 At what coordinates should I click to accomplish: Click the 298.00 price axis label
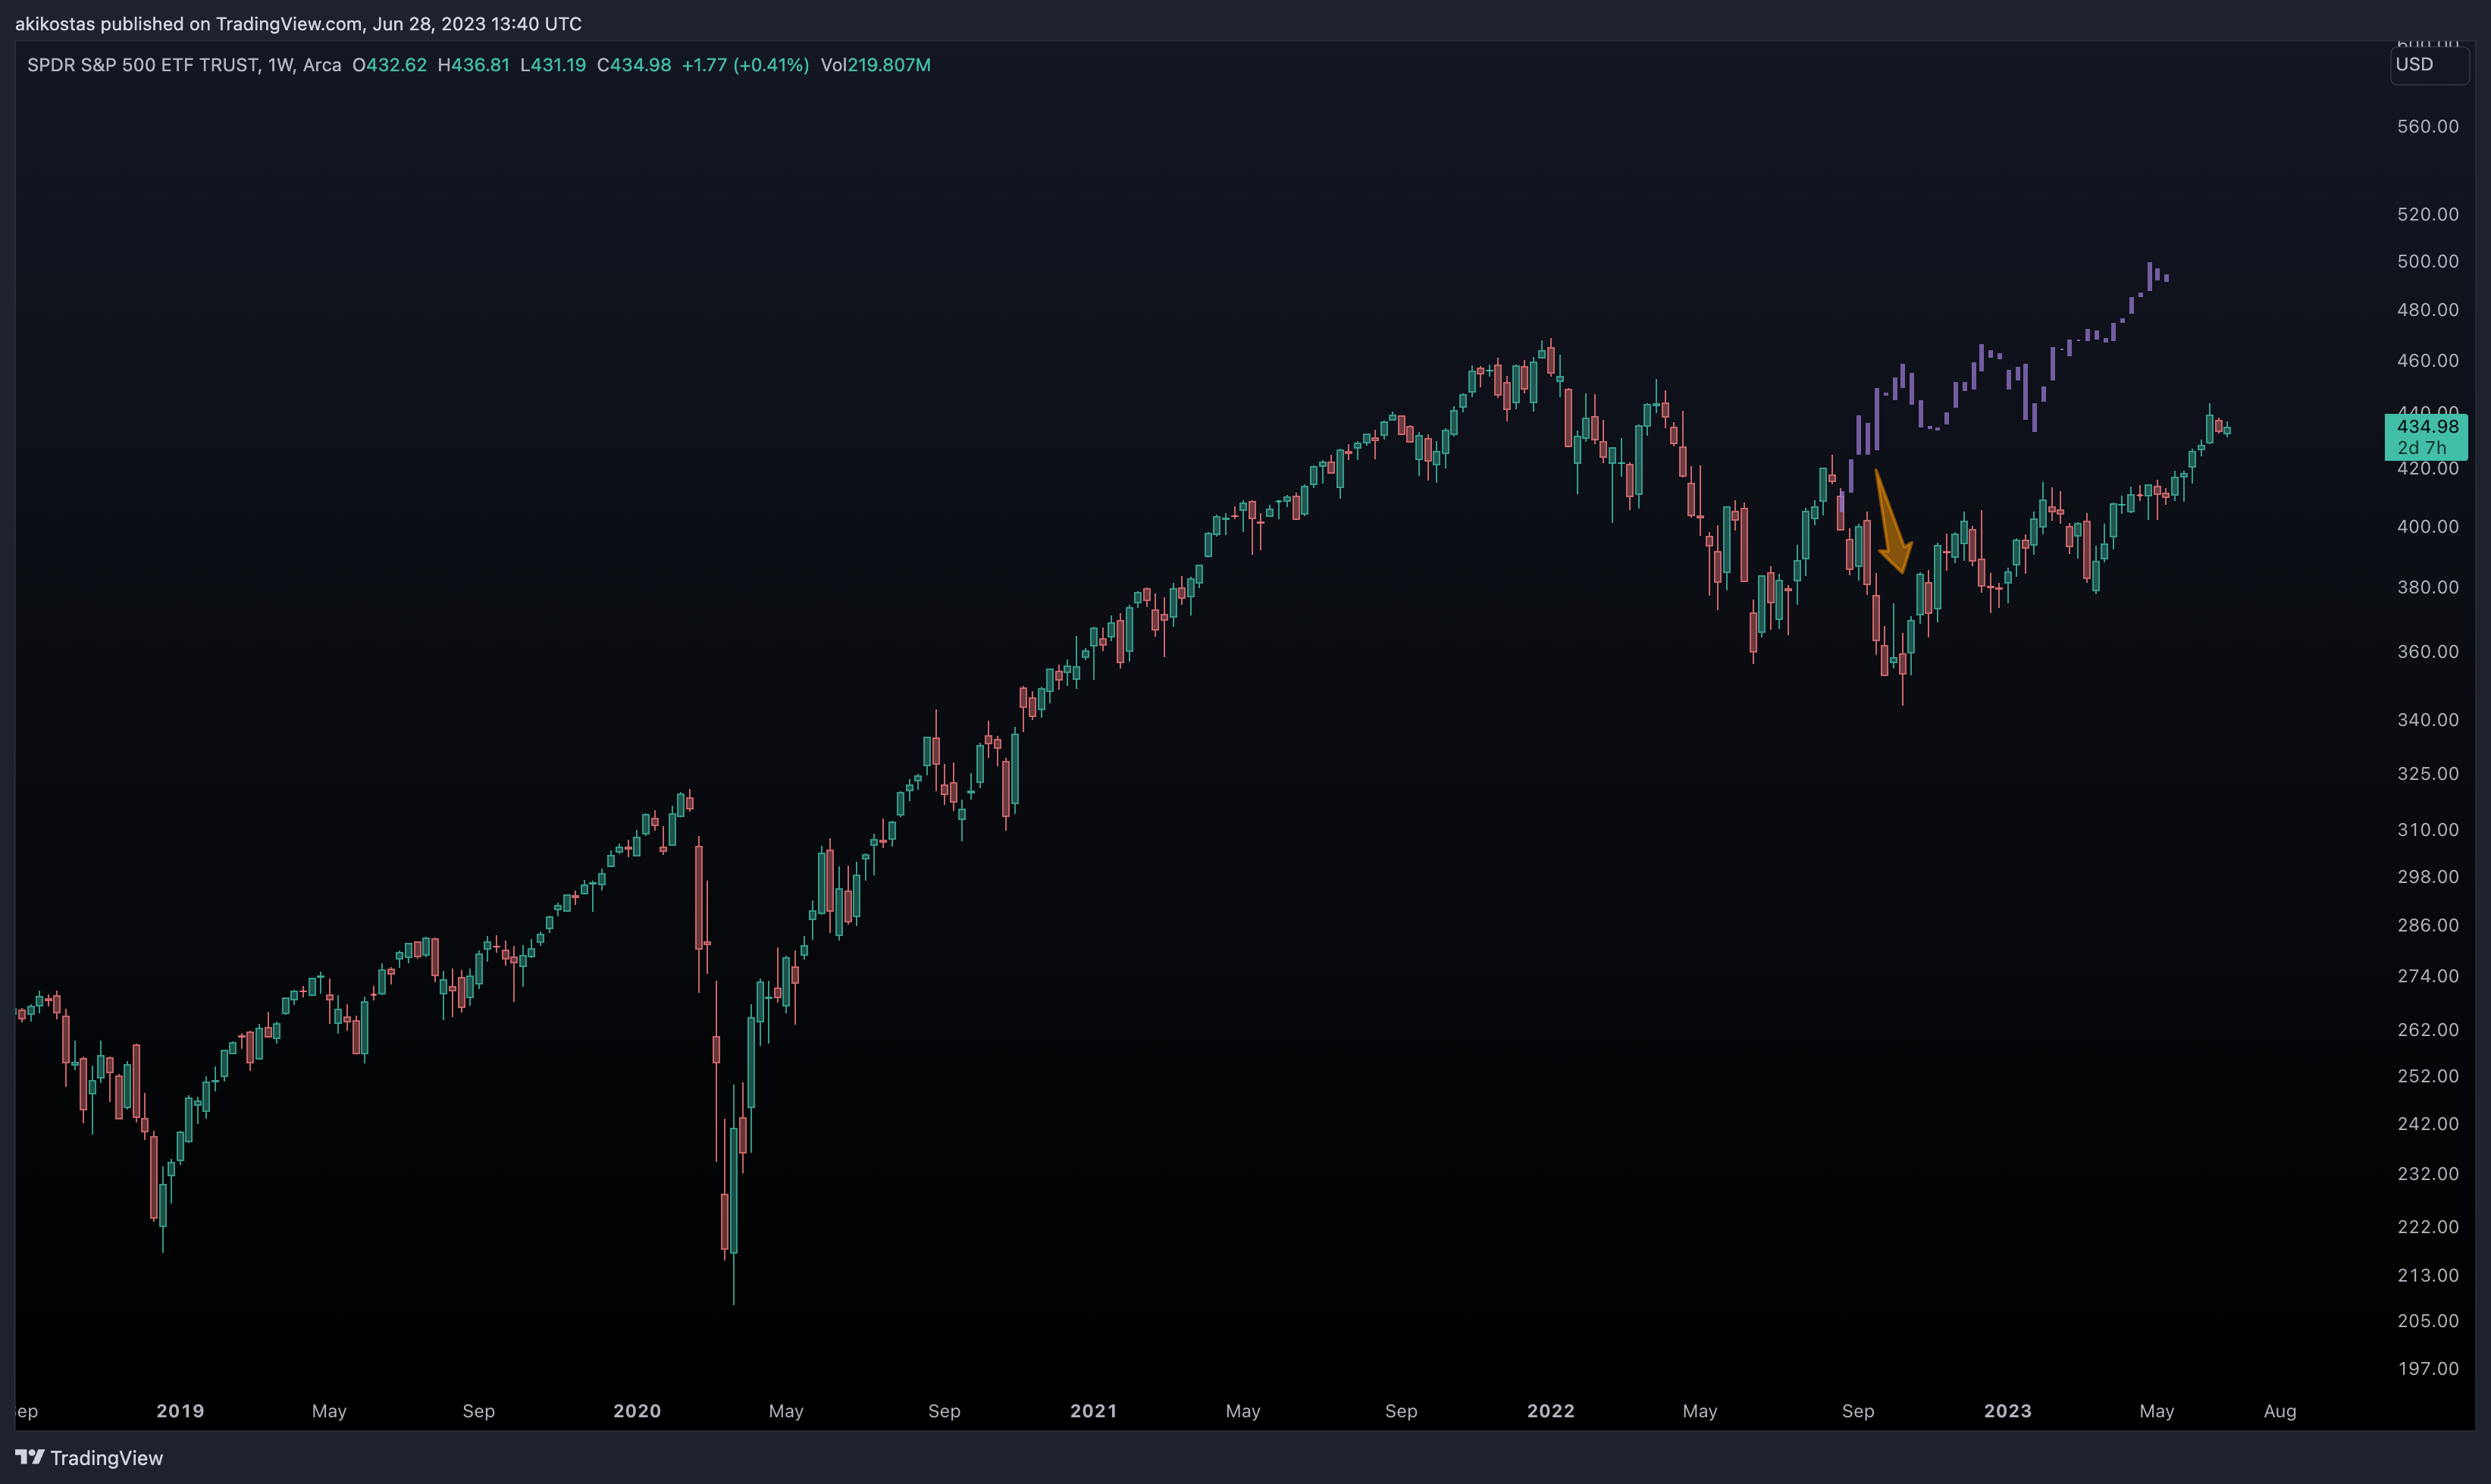(x=2427, y=876)
